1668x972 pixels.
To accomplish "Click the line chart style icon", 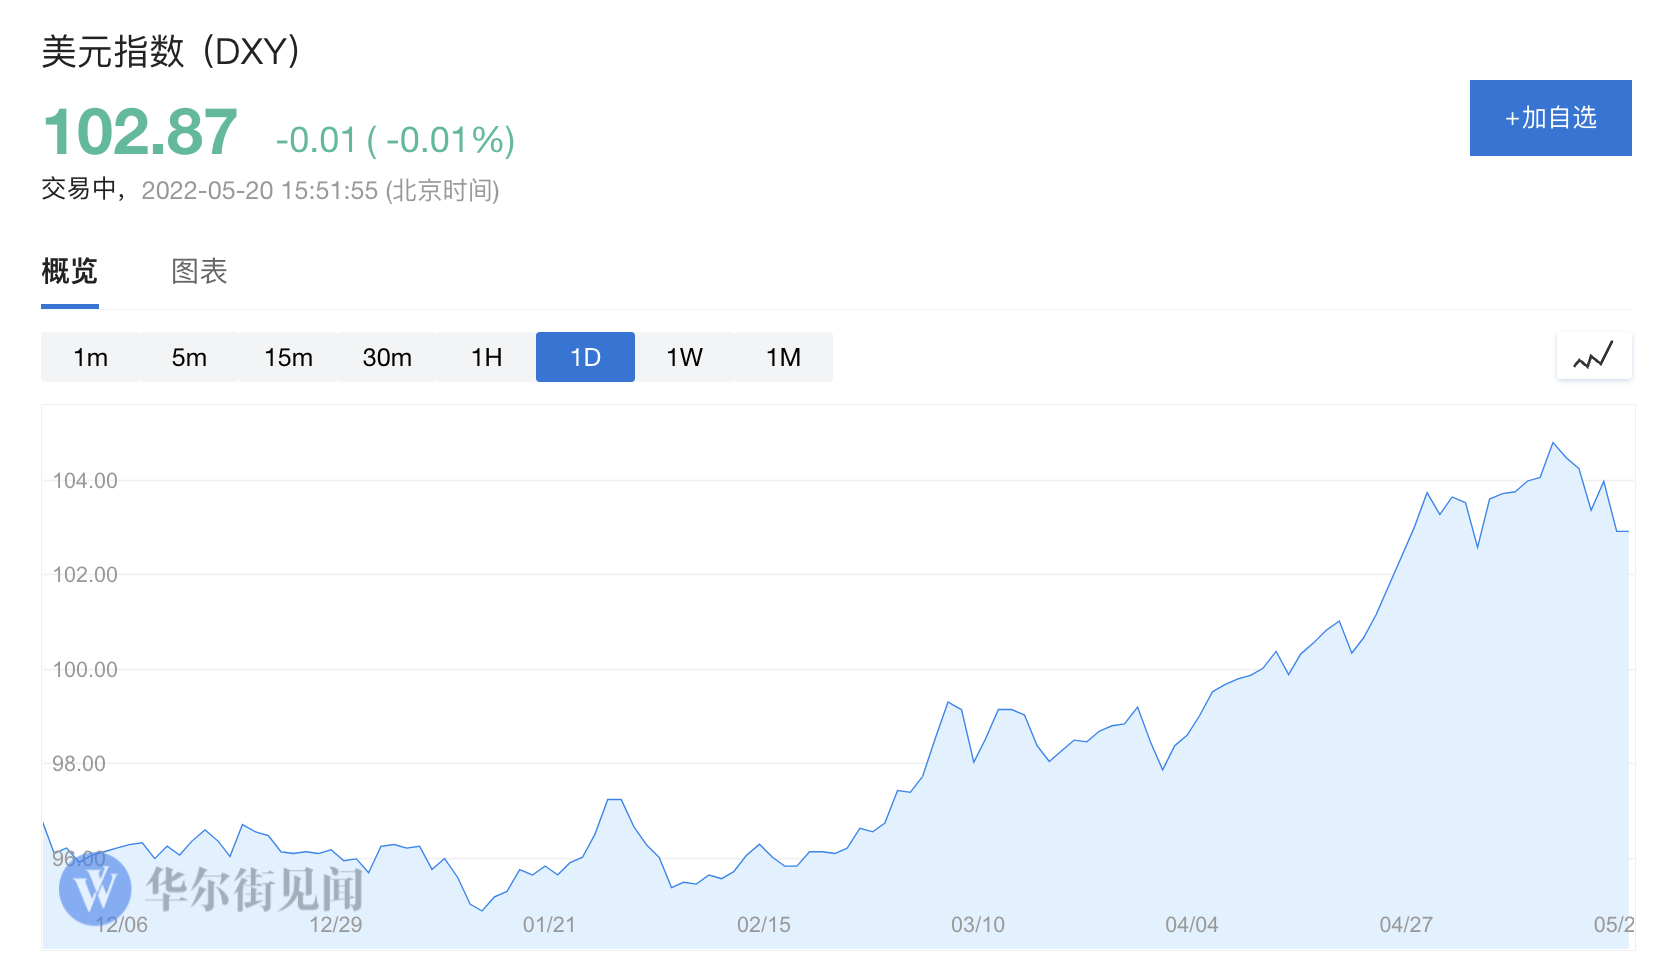I will point(1594,356).
